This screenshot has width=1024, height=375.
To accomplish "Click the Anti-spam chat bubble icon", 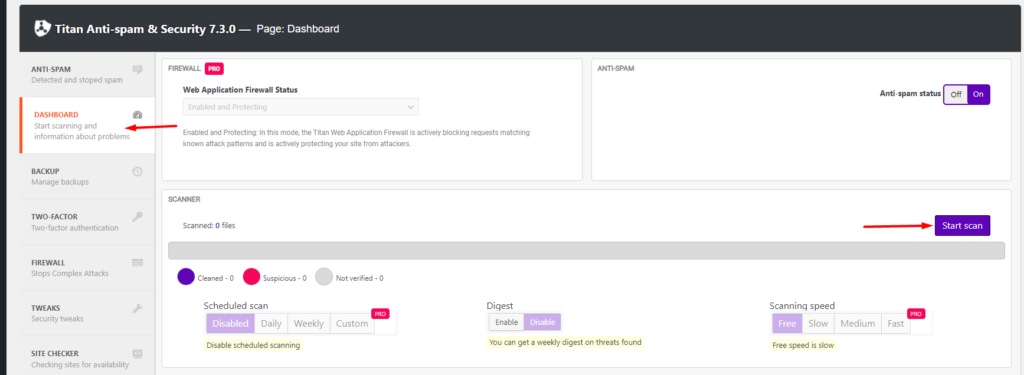I will pos(137,69).
